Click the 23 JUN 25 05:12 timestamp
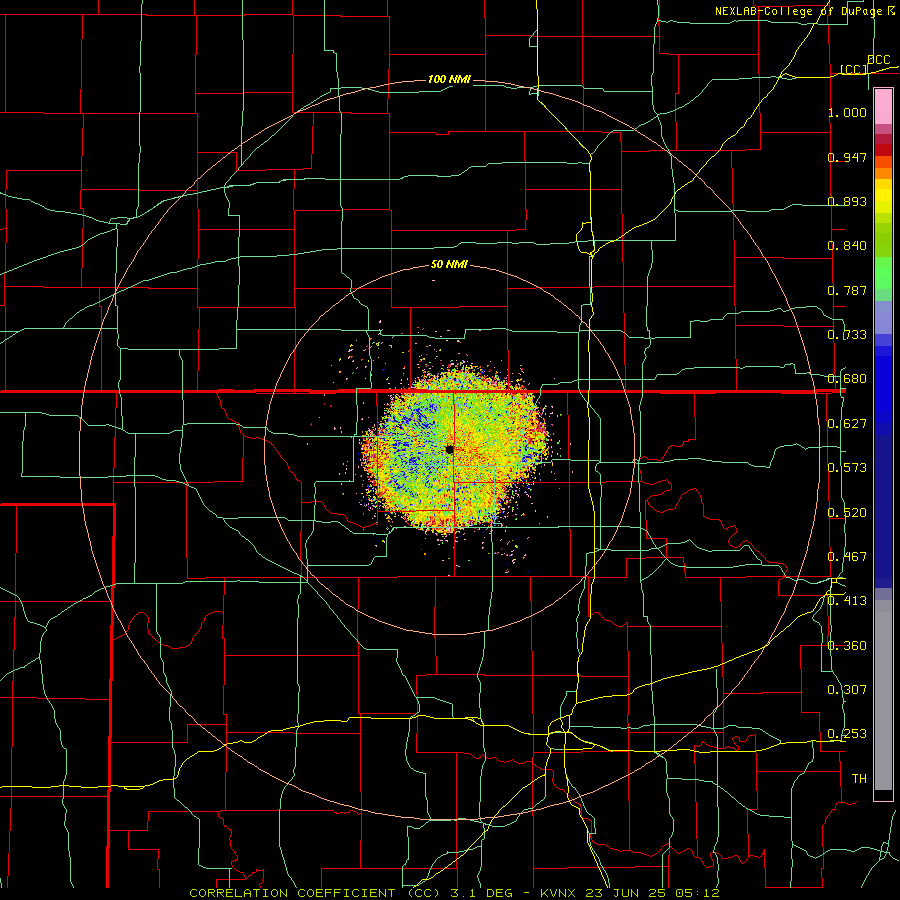900x900 pixels. 653,893
